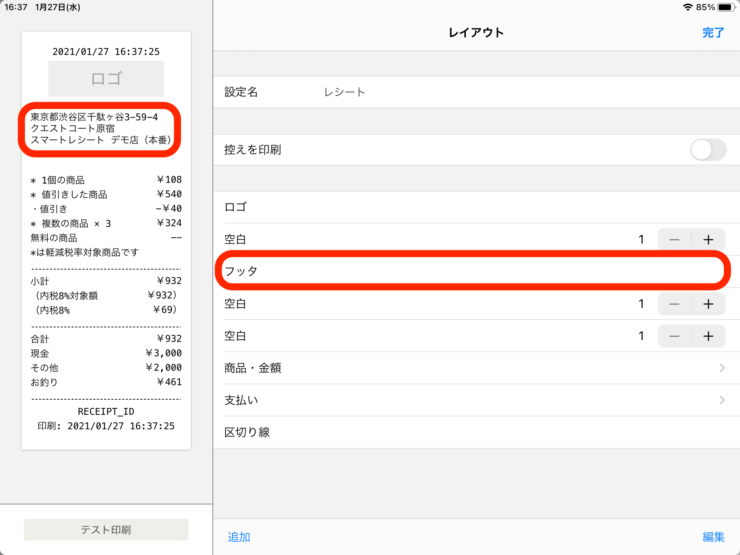Open the 商品・金額 settings row

pyautogui.click(x=476, y=368)
